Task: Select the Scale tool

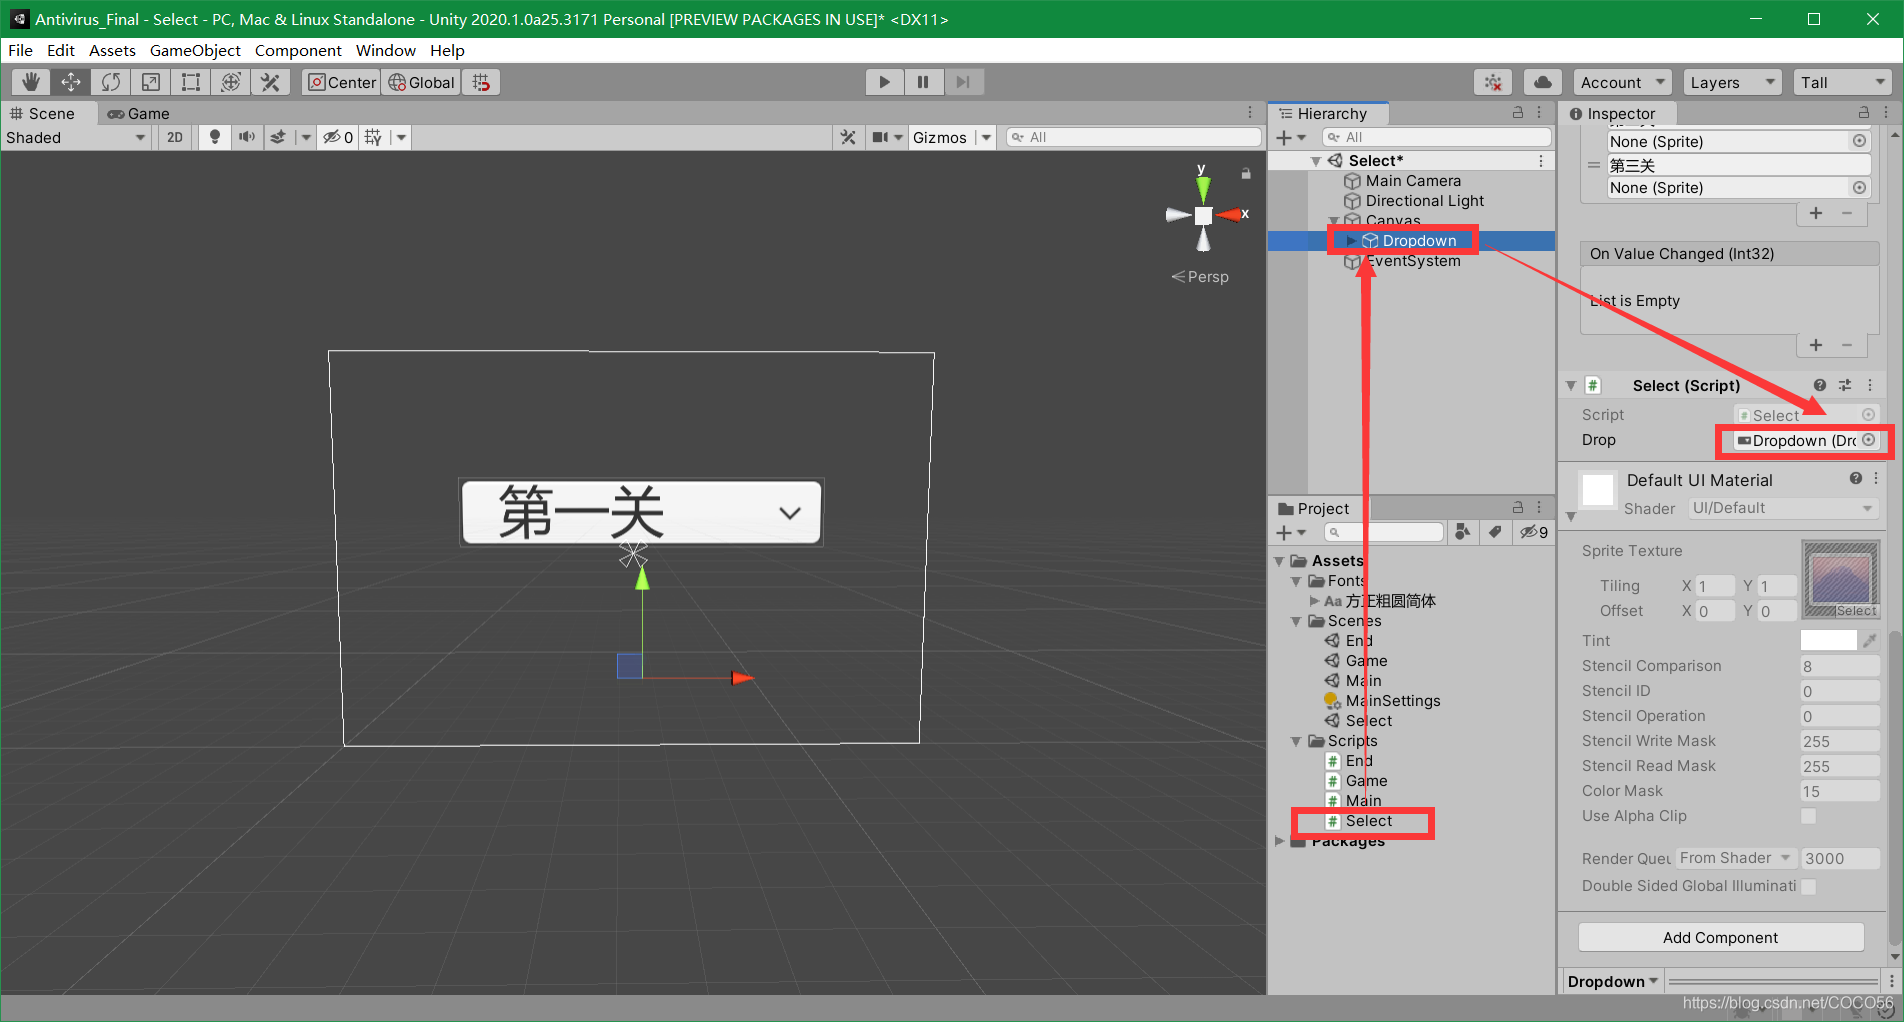Action: (150, 81)
